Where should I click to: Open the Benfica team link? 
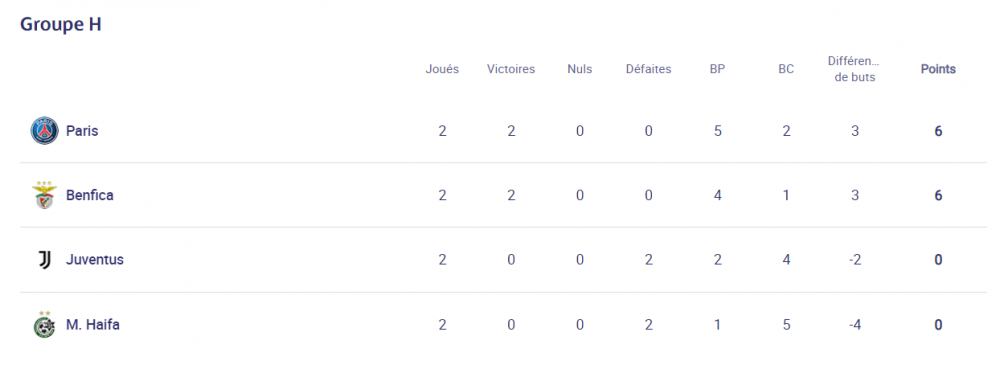[90, 196]
